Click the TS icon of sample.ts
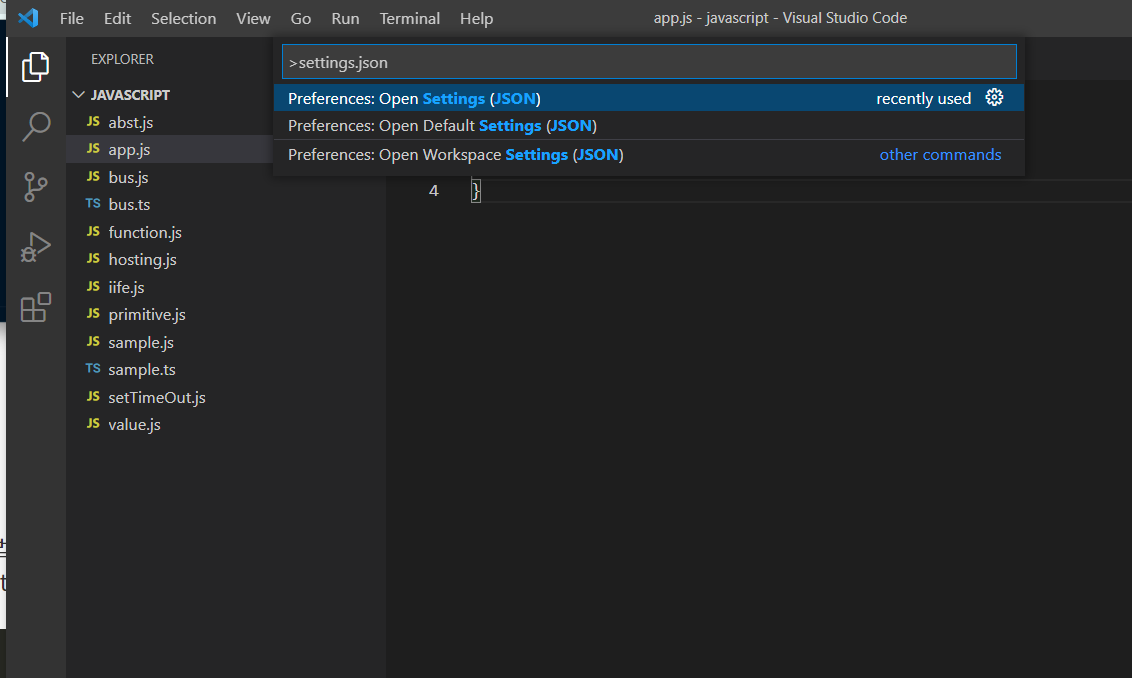The image size is (1132, 678). point(93,368)
